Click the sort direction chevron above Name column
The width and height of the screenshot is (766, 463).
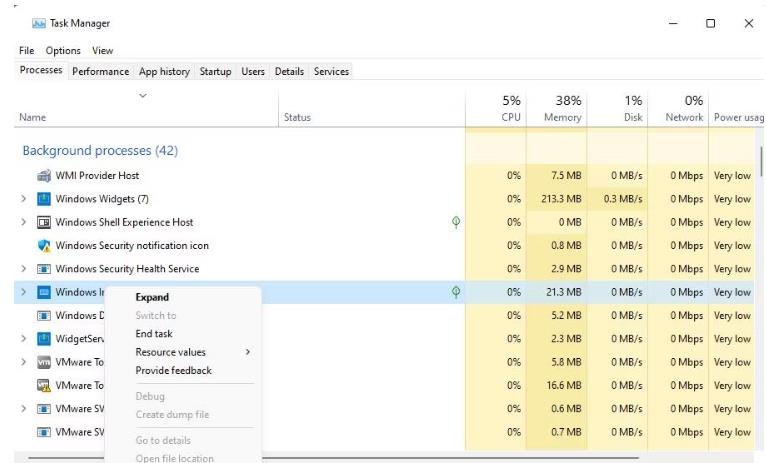tap(143, 95)
